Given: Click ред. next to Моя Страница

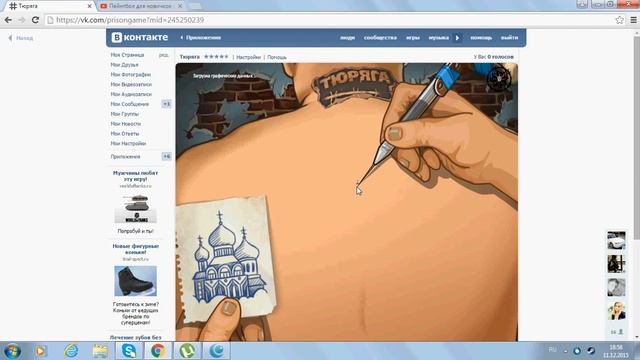Looking at the screenshot, I should click(x=164, y=55).
